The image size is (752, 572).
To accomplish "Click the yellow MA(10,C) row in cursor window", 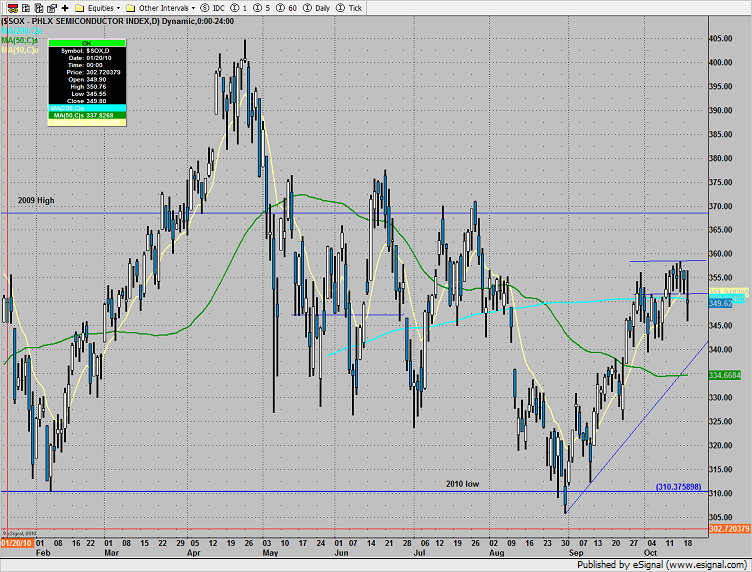I will (87, 123).
